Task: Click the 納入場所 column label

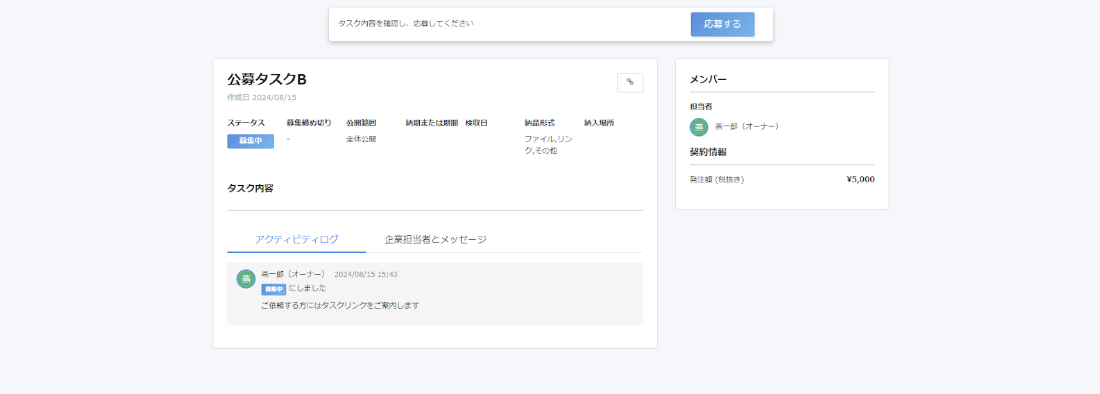Action: tap(599, 123)
